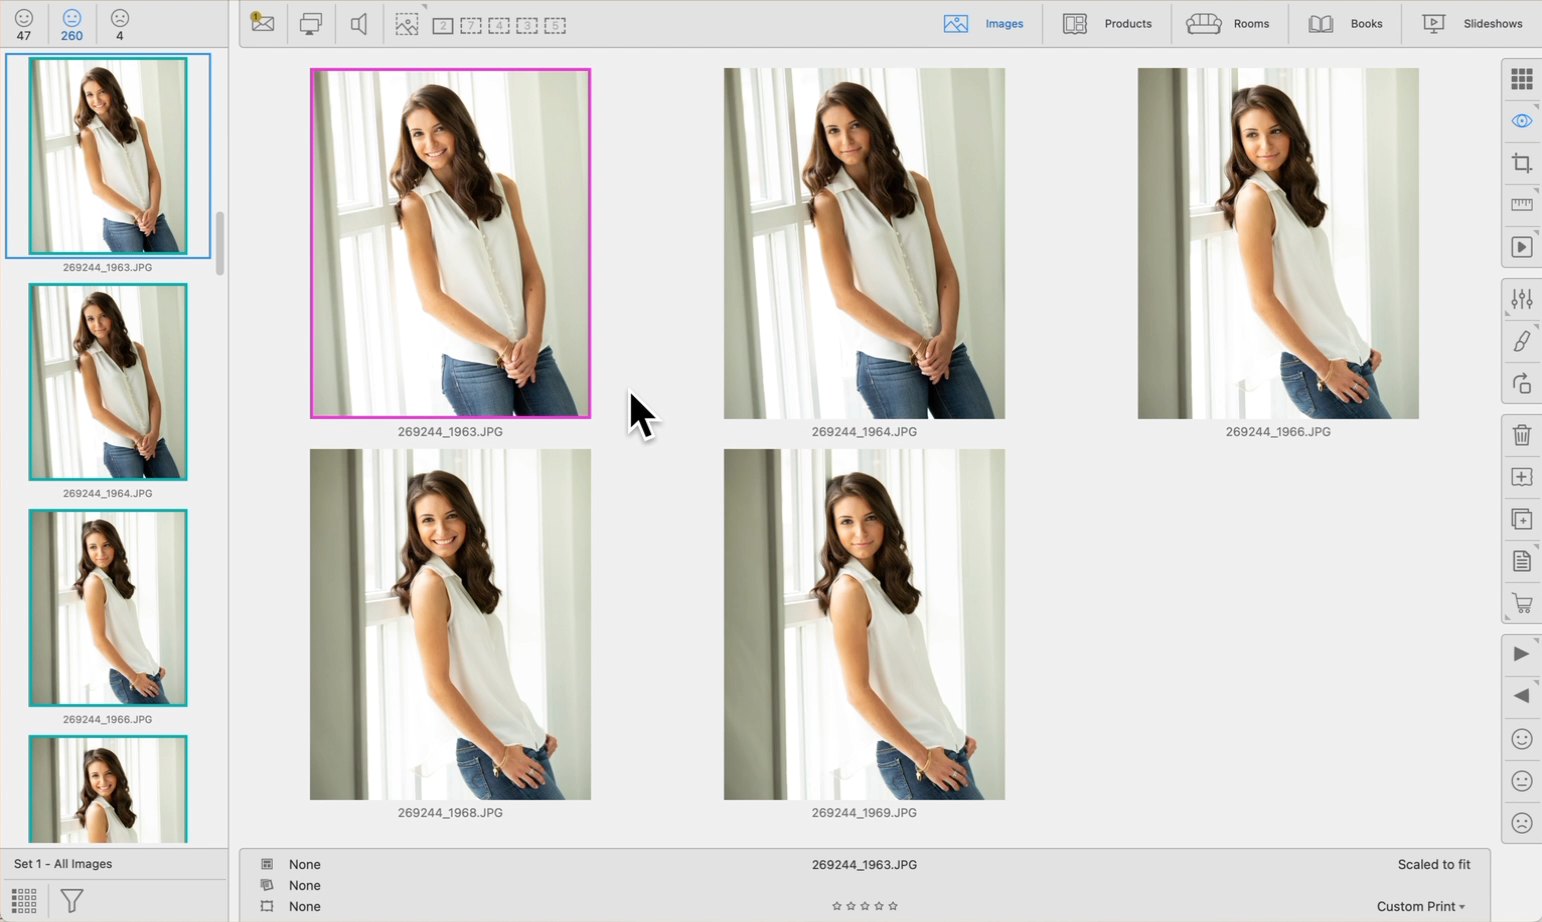Toggle the eye view mode icon
Viewport: 1542px width, 922px height.
pos(1521,121)
